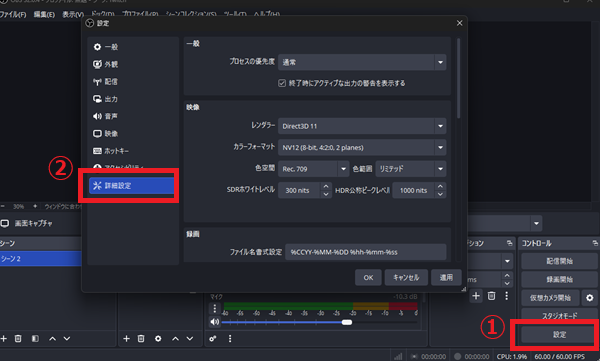Open the ホットキー settings category
Screen dimensions: 600x361
click(x=133, y=151)
